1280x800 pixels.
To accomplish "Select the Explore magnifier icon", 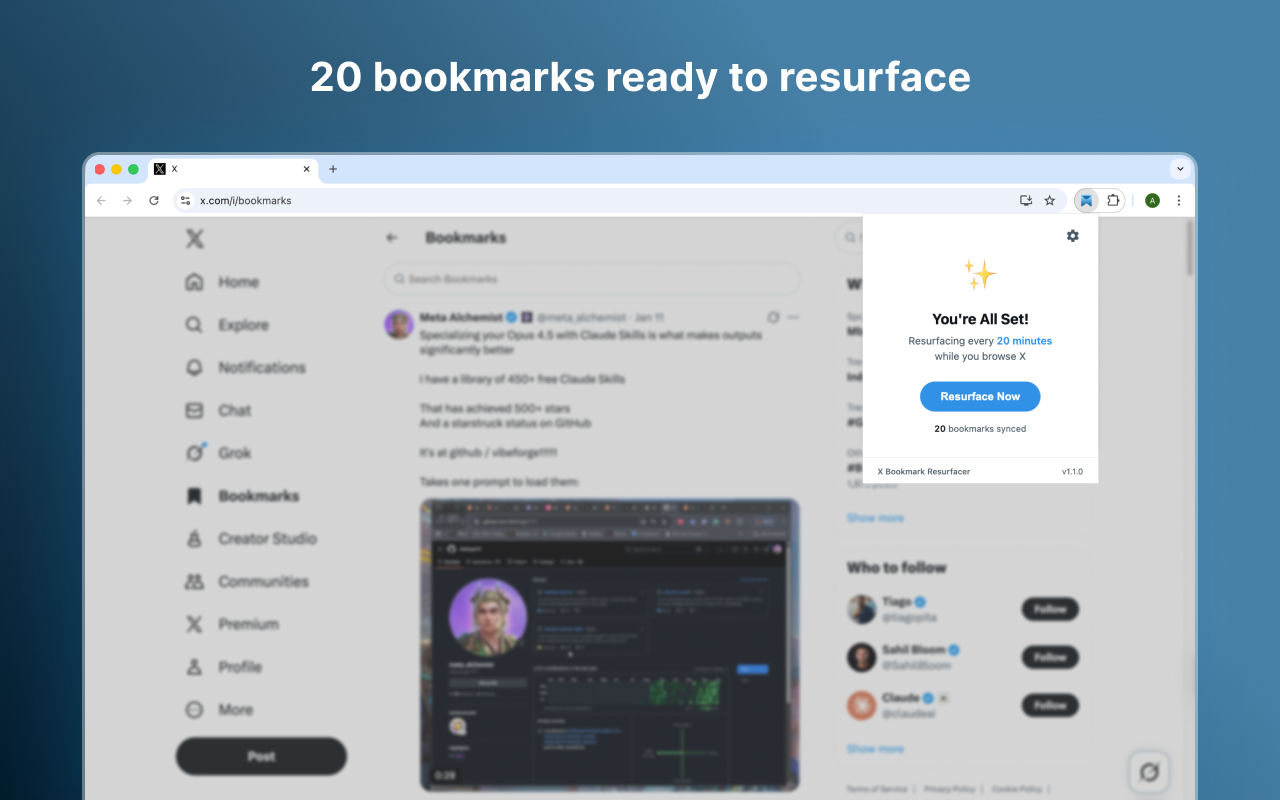I will coord(195,325).
